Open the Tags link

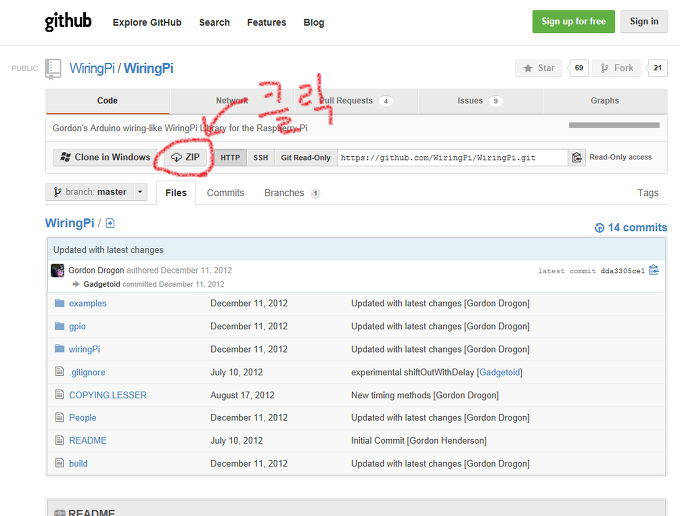coord(648,193)
